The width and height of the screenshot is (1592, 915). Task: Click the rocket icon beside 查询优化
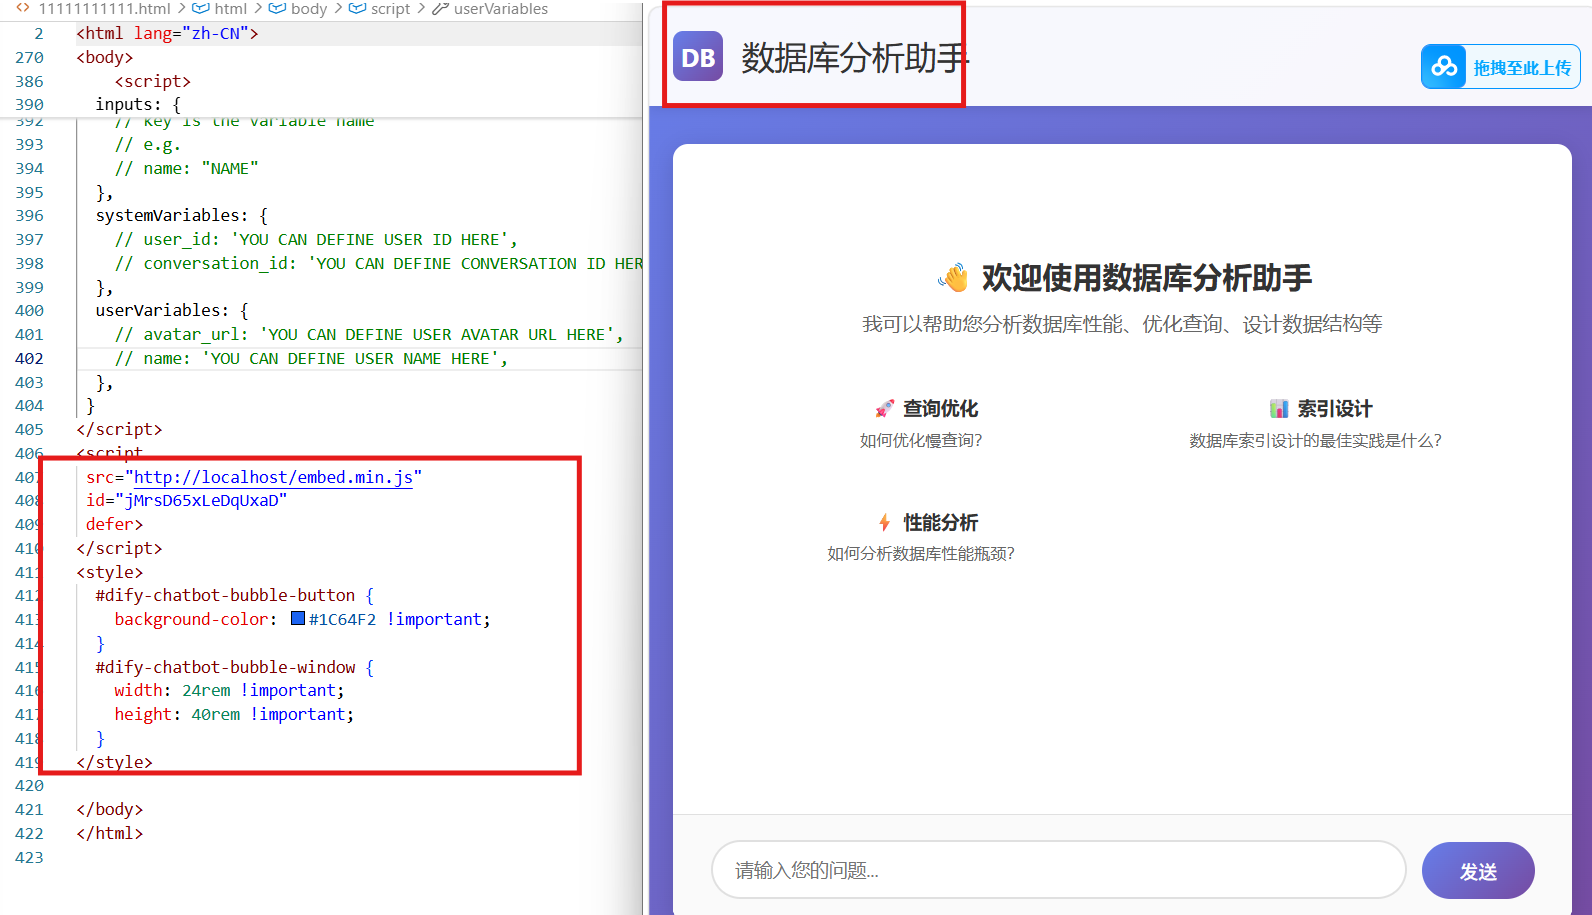coord(884,408)
